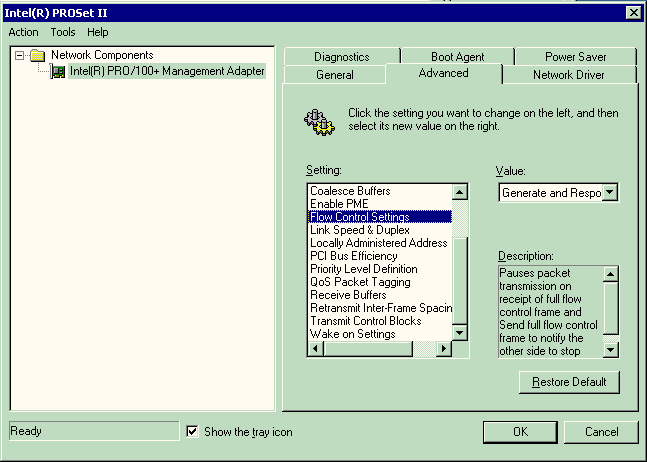Confirm with the OK button
This screenshot has height=462, width=647.
click(520, 432)
